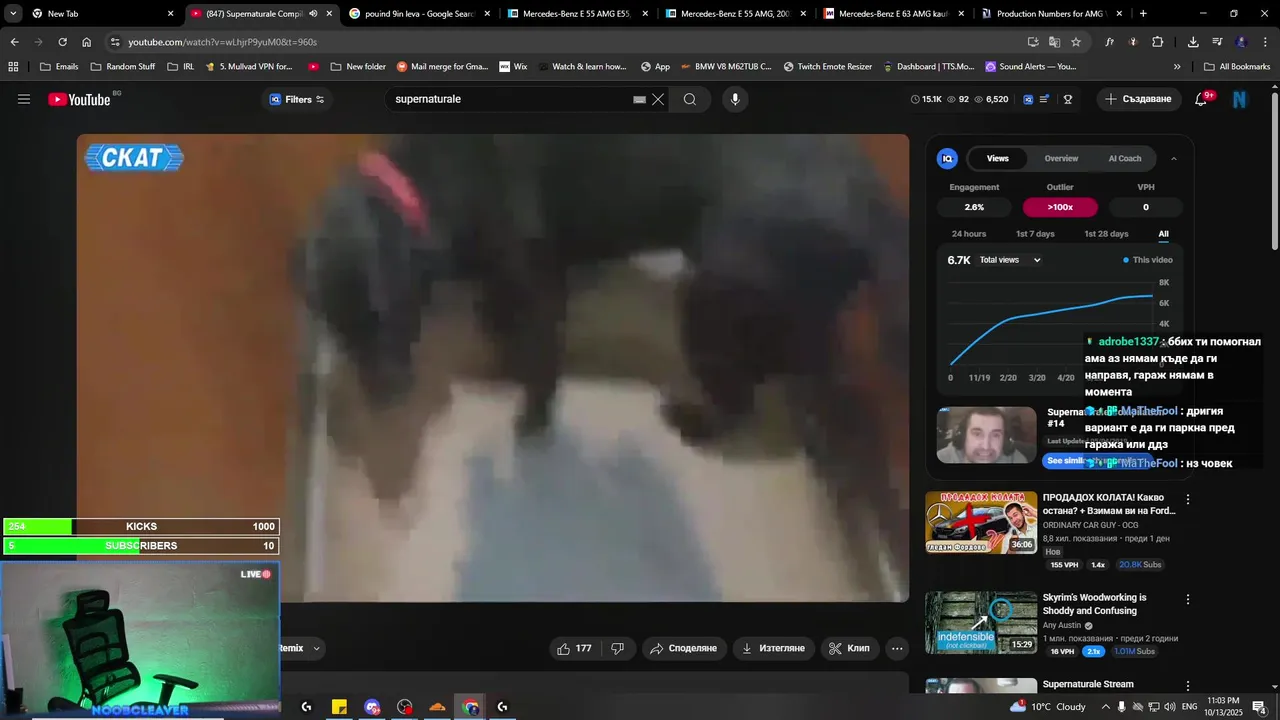Open the Twitch Emote Resizer bookmark
Screen dimensions: 1280x720
(x=829, y=67)
